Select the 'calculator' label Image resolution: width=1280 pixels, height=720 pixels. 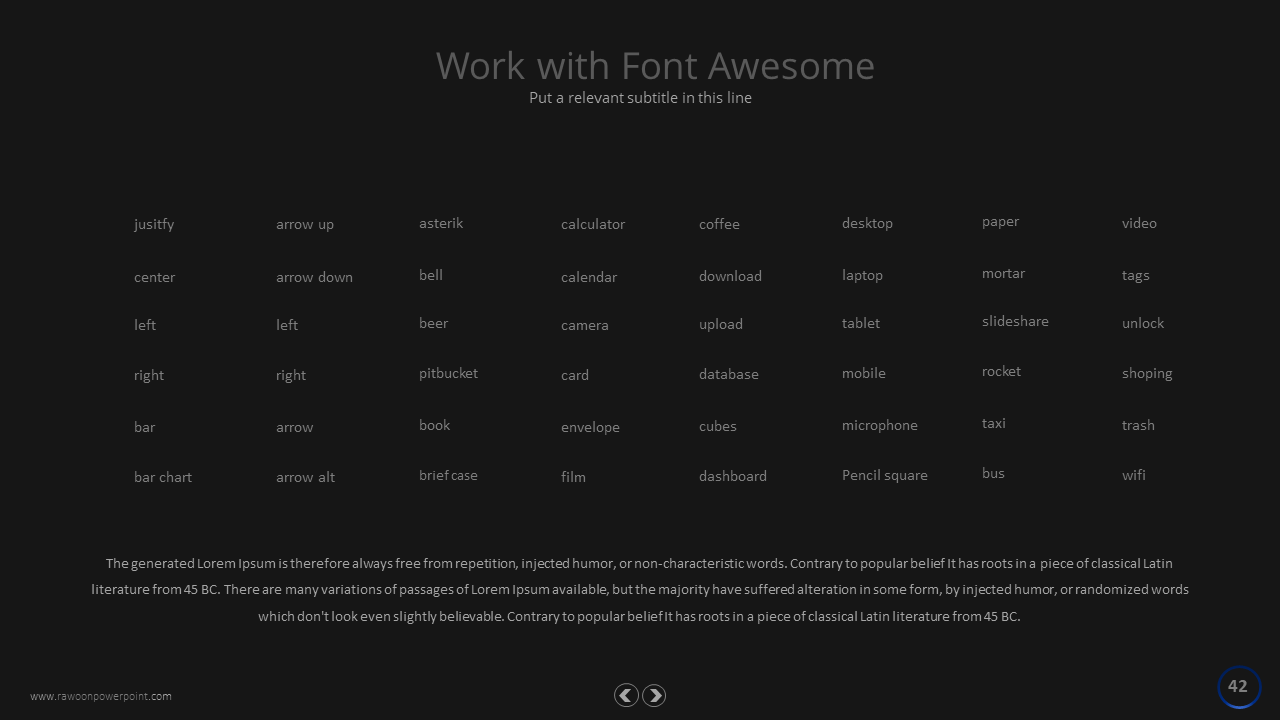[x=593, y=224]
